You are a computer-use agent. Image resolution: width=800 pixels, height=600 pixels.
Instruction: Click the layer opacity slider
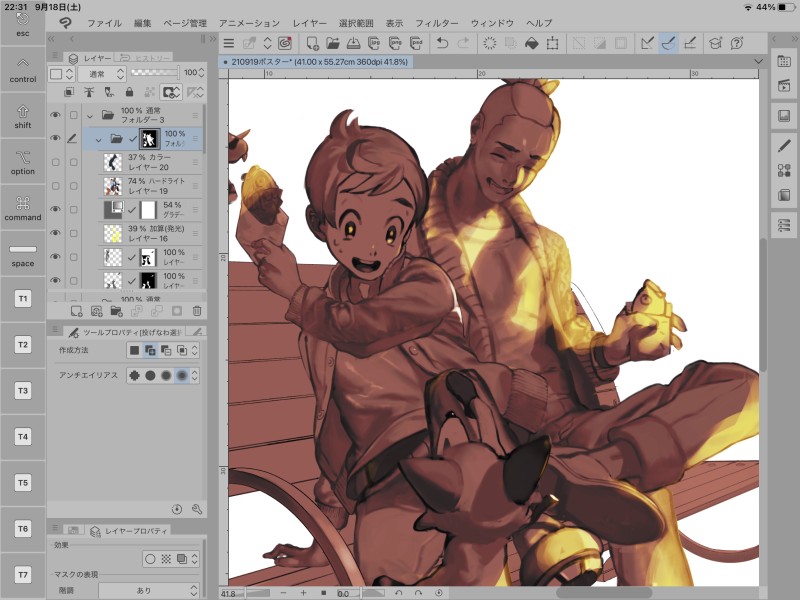pyautogui.click(x=155, y=73)
